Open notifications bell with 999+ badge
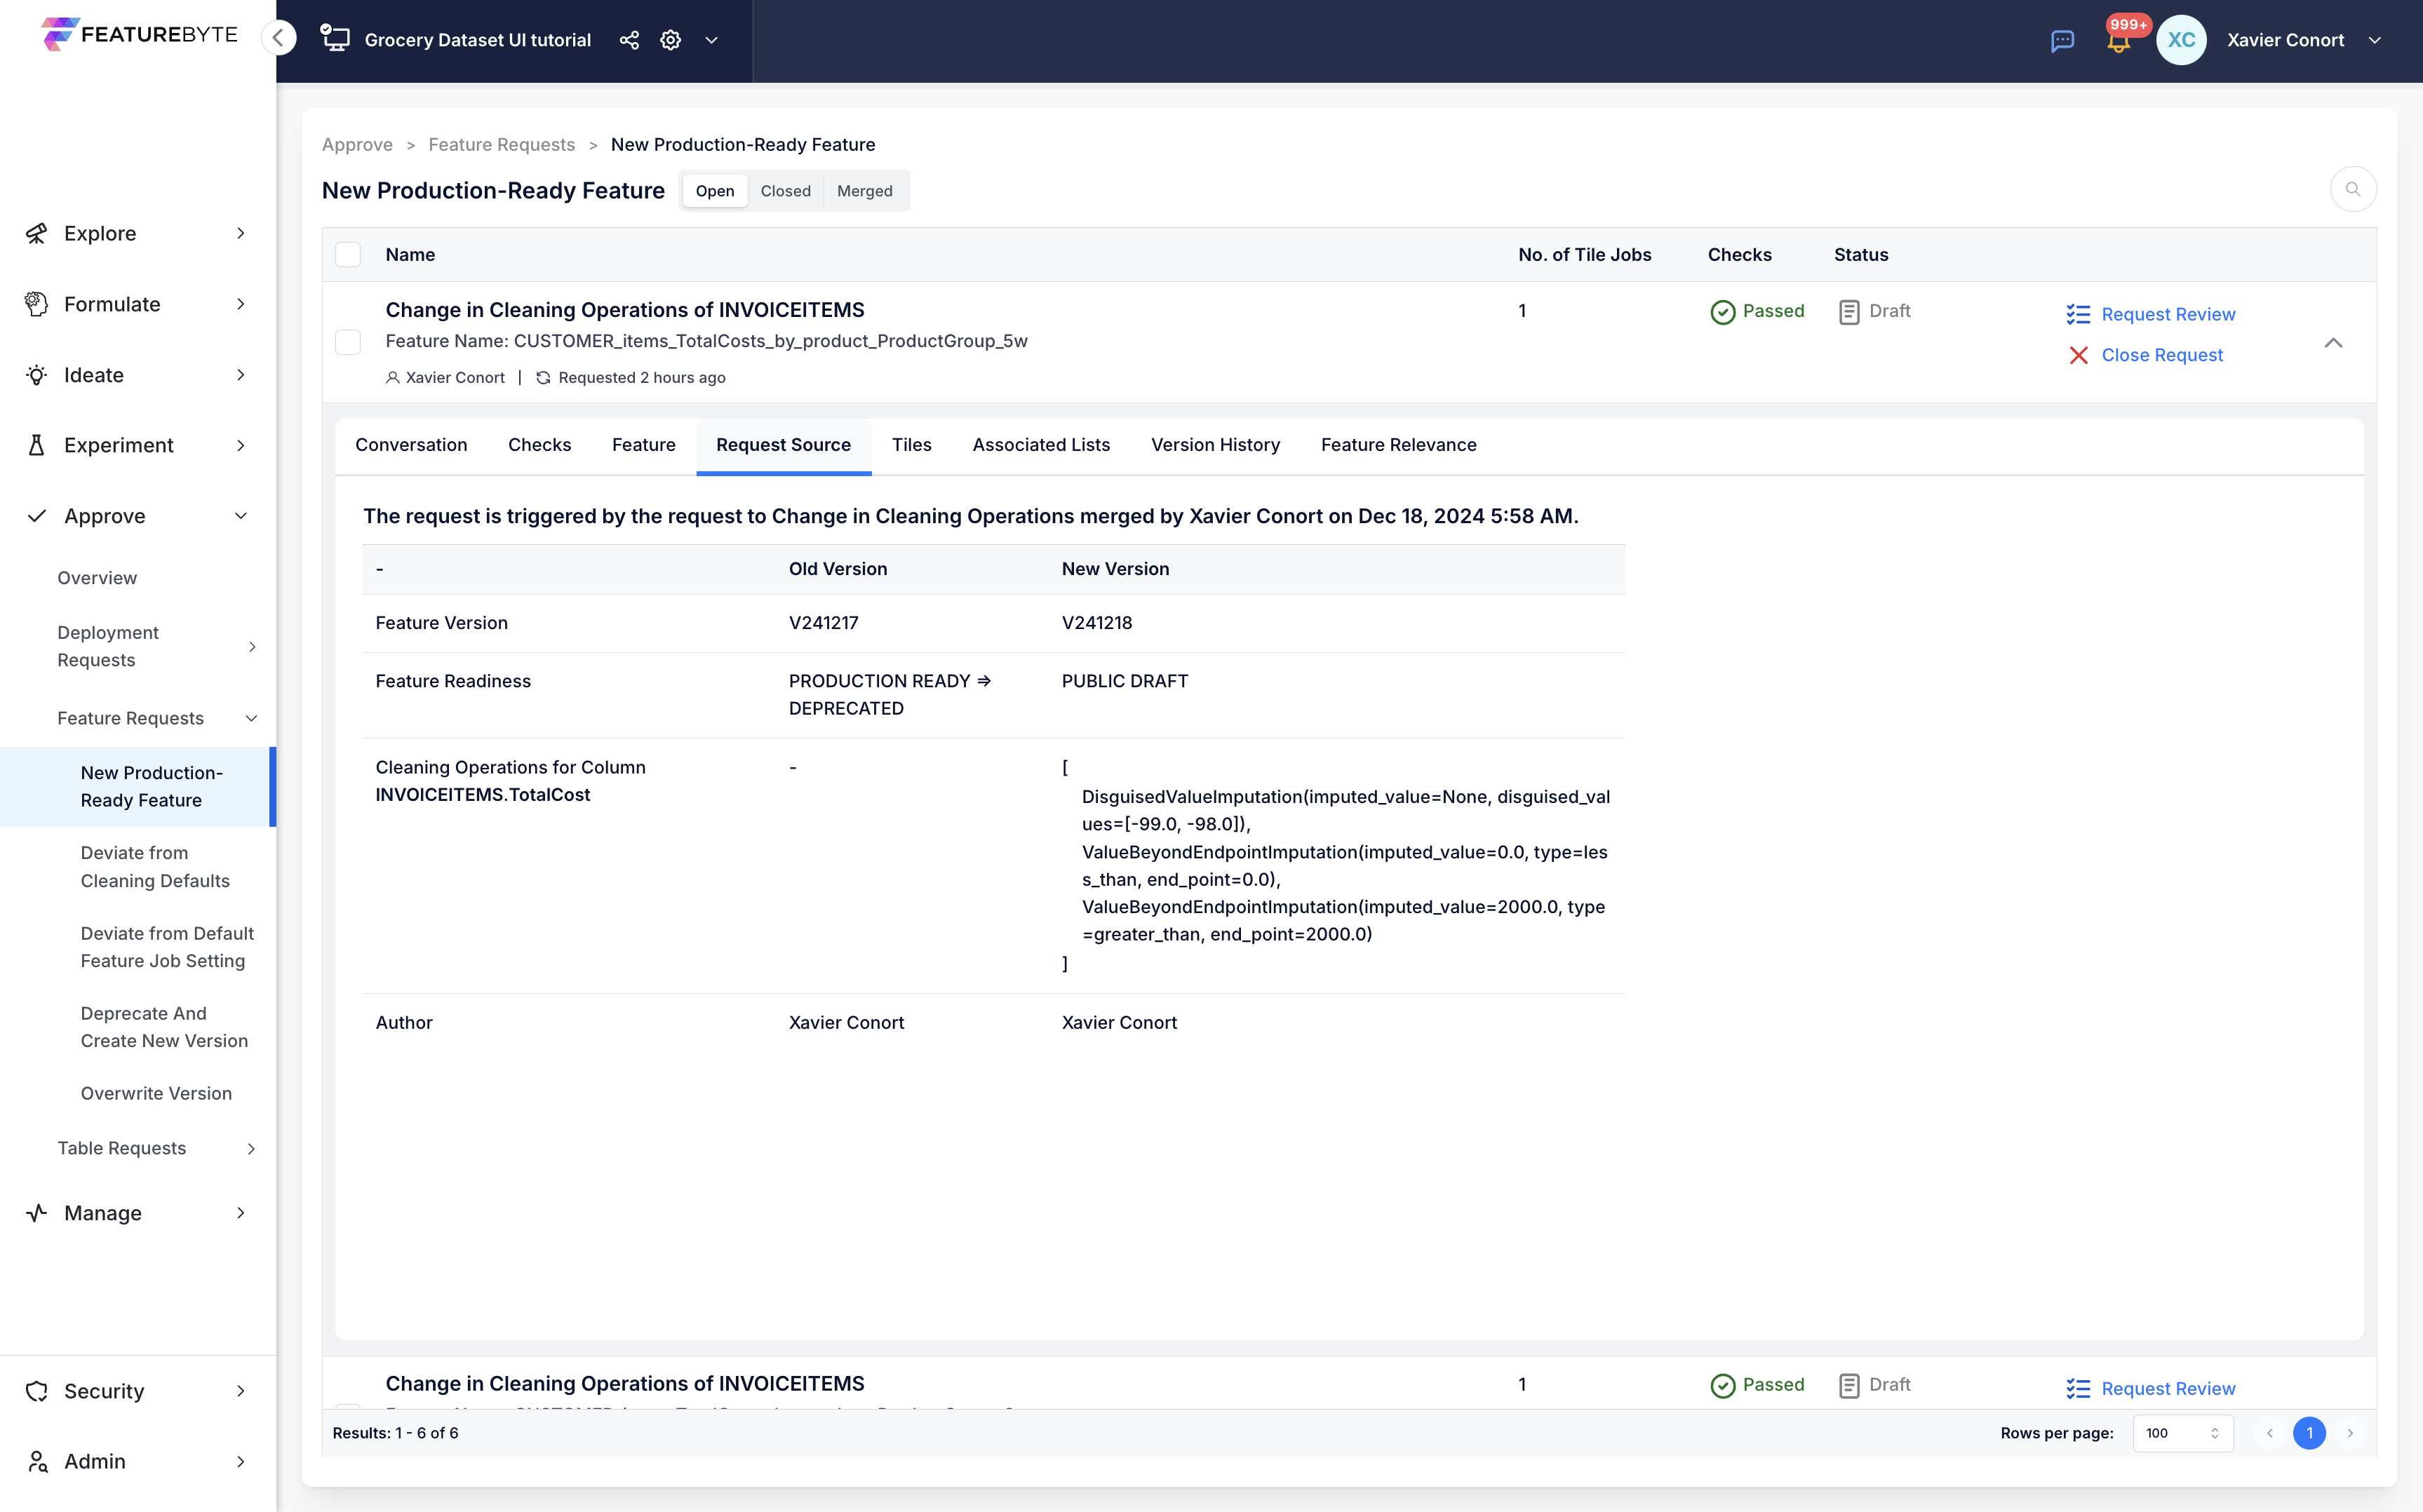 pos(2119,40)
